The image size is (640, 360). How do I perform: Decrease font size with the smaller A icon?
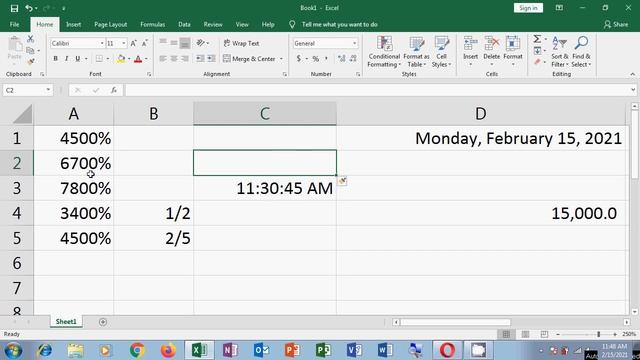tap(144, 43)
